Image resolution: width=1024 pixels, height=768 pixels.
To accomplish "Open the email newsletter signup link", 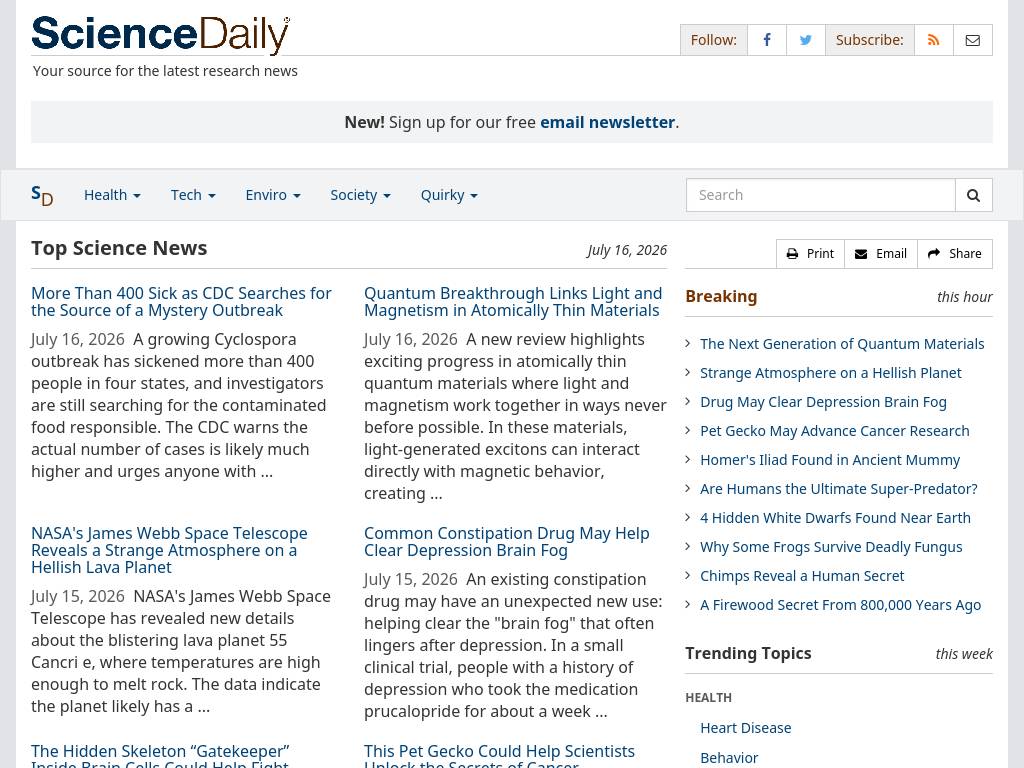I will tap(607, 122).
